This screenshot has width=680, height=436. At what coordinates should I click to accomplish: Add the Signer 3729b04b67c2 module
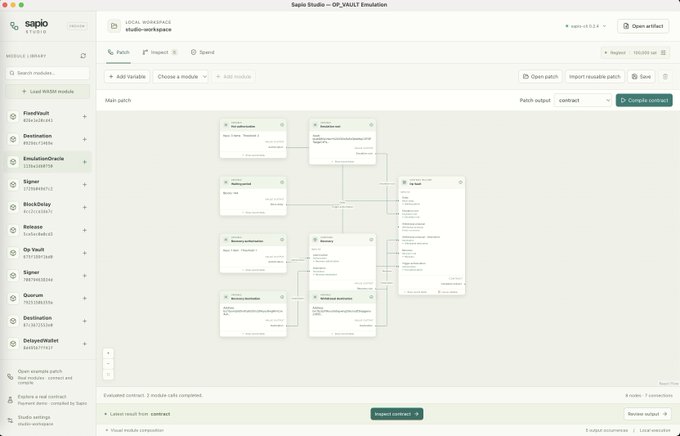[x=85, y=185]
